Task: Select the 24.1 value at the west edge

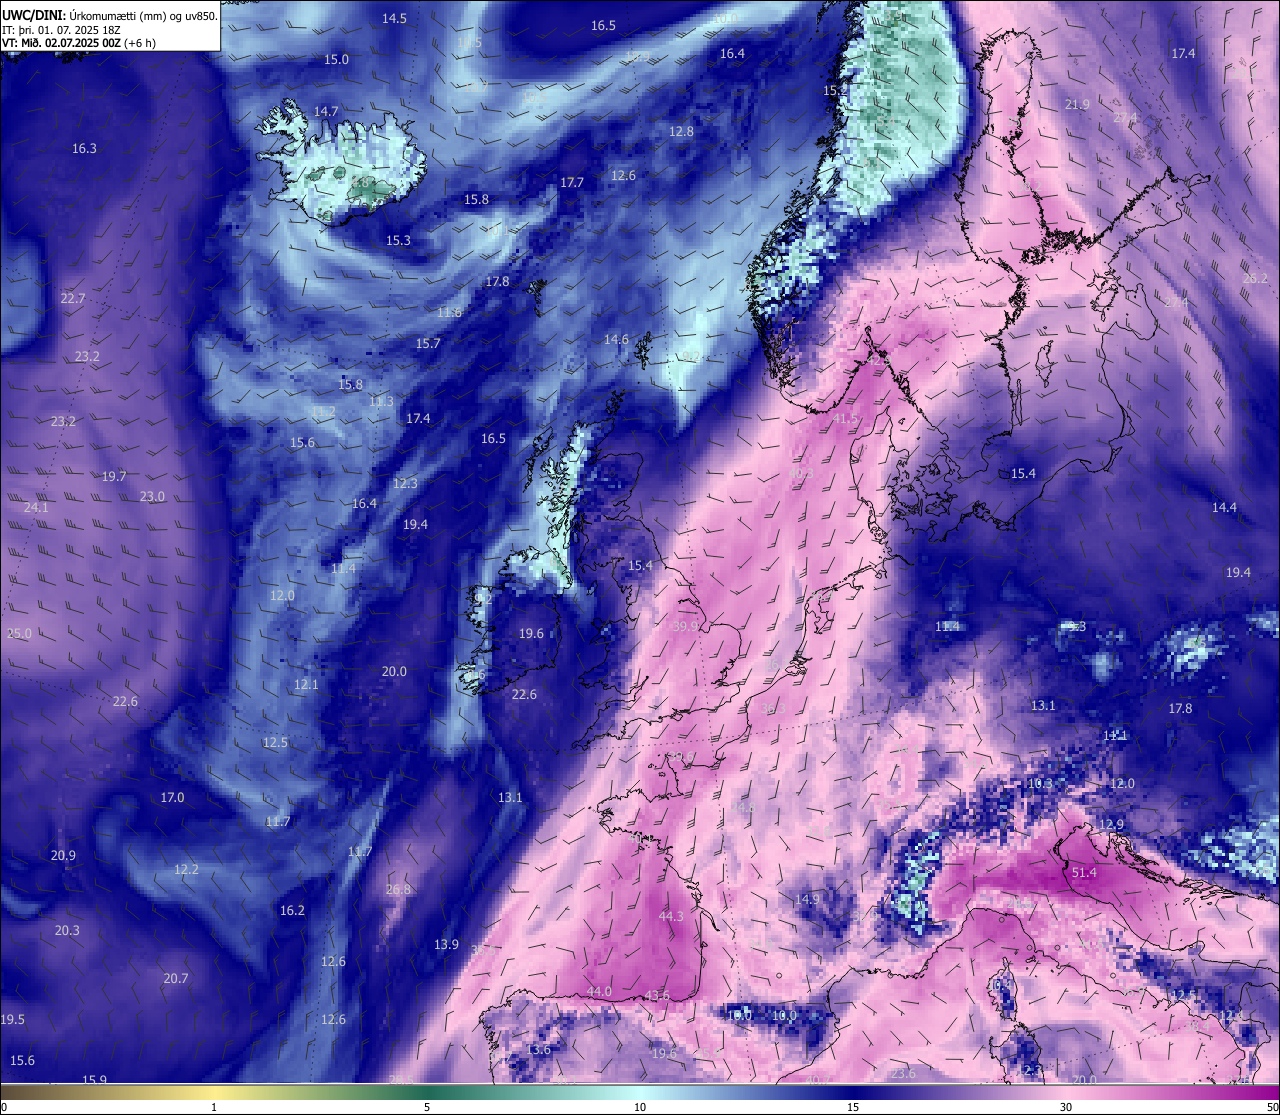Action: pos(36,508)
